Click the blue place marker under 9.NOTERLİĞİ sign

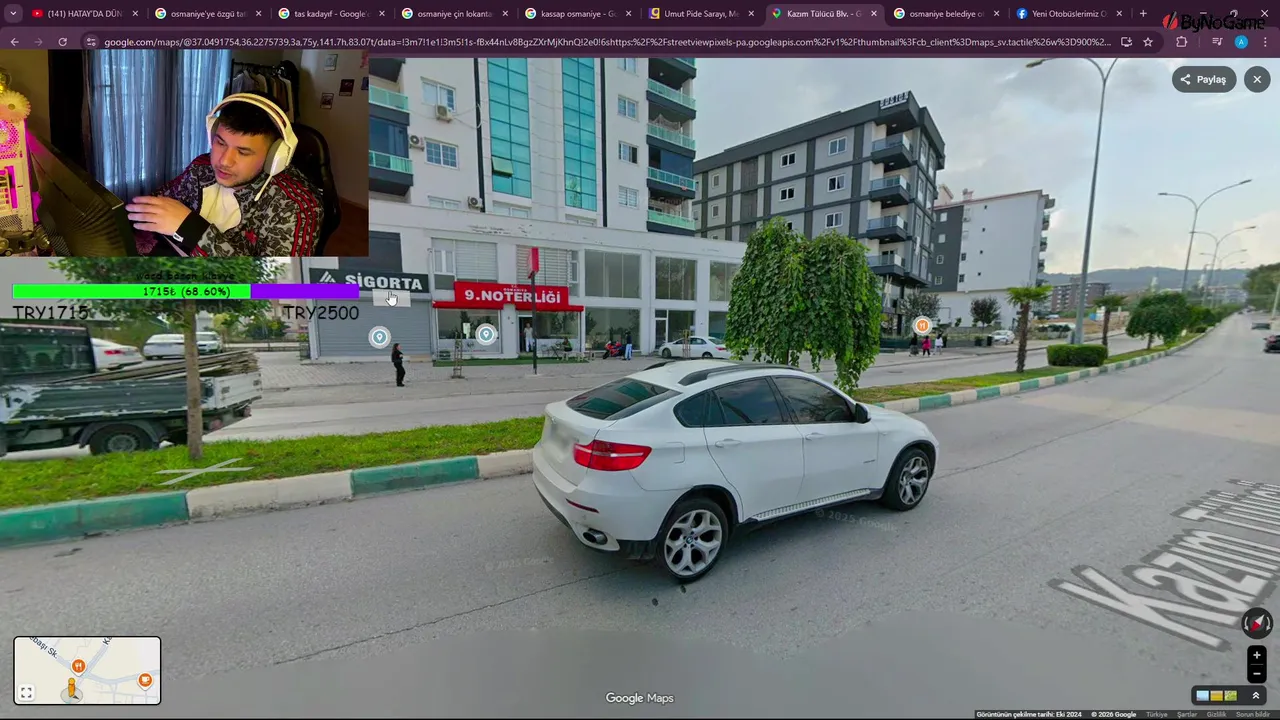(x=486, y=335)
